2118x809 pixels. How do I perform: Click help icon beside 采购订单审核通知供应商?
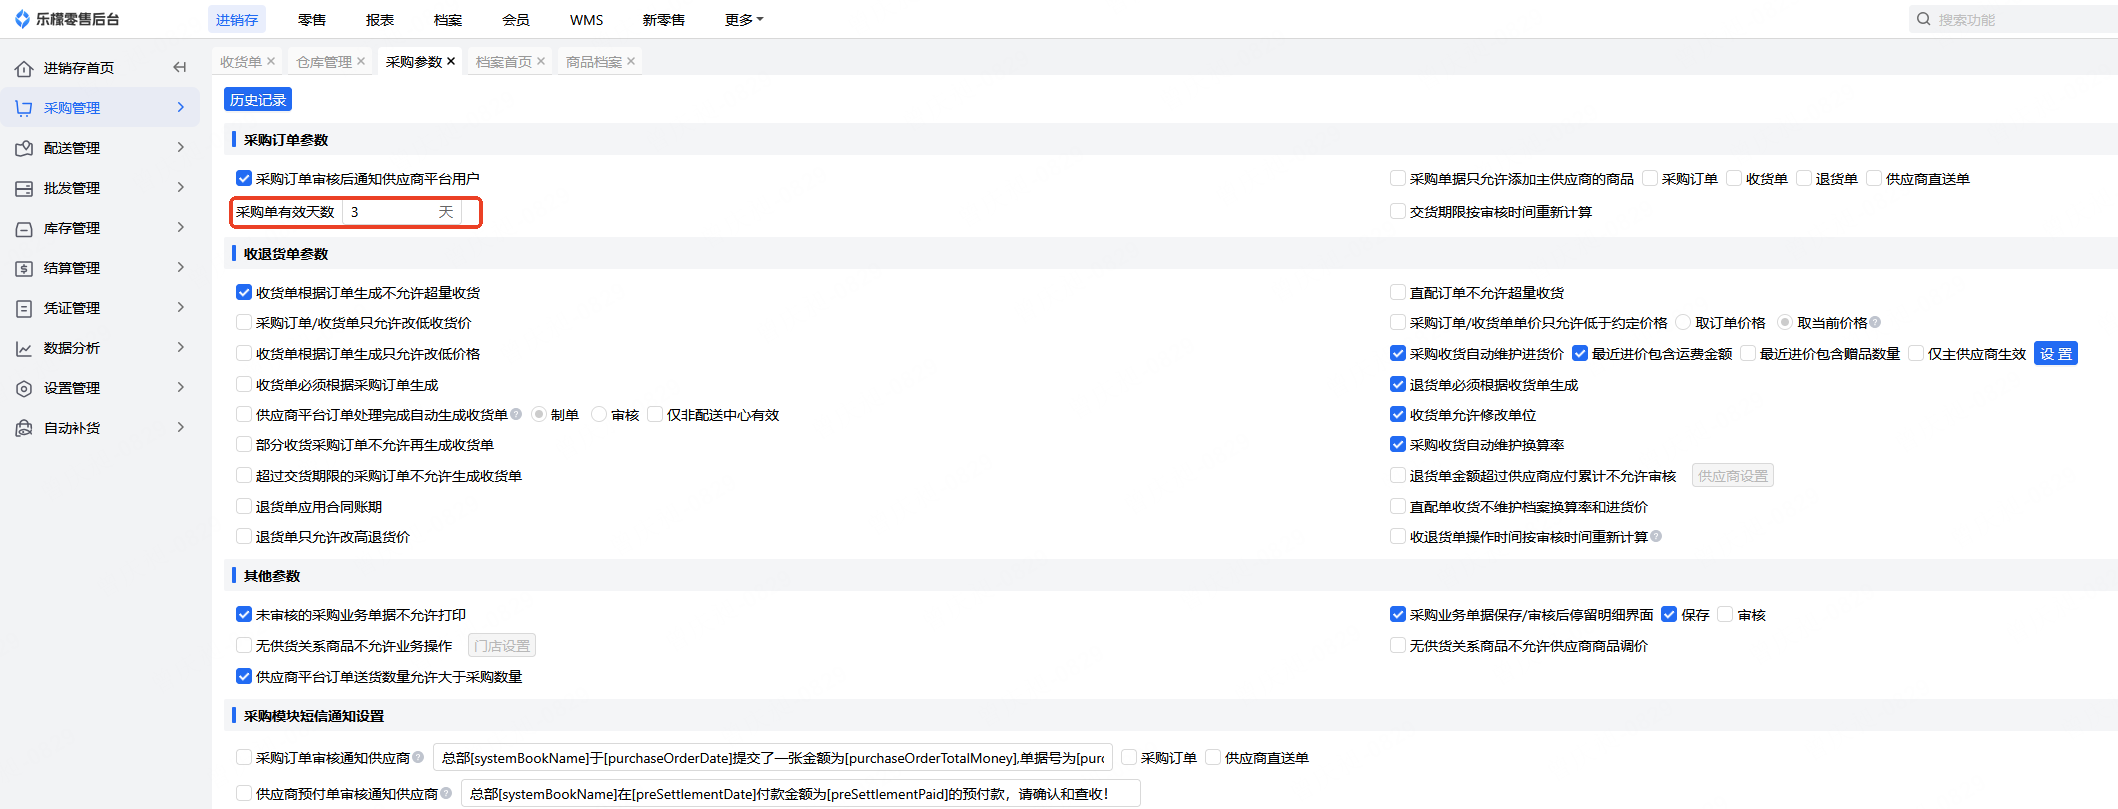[418, 757]
